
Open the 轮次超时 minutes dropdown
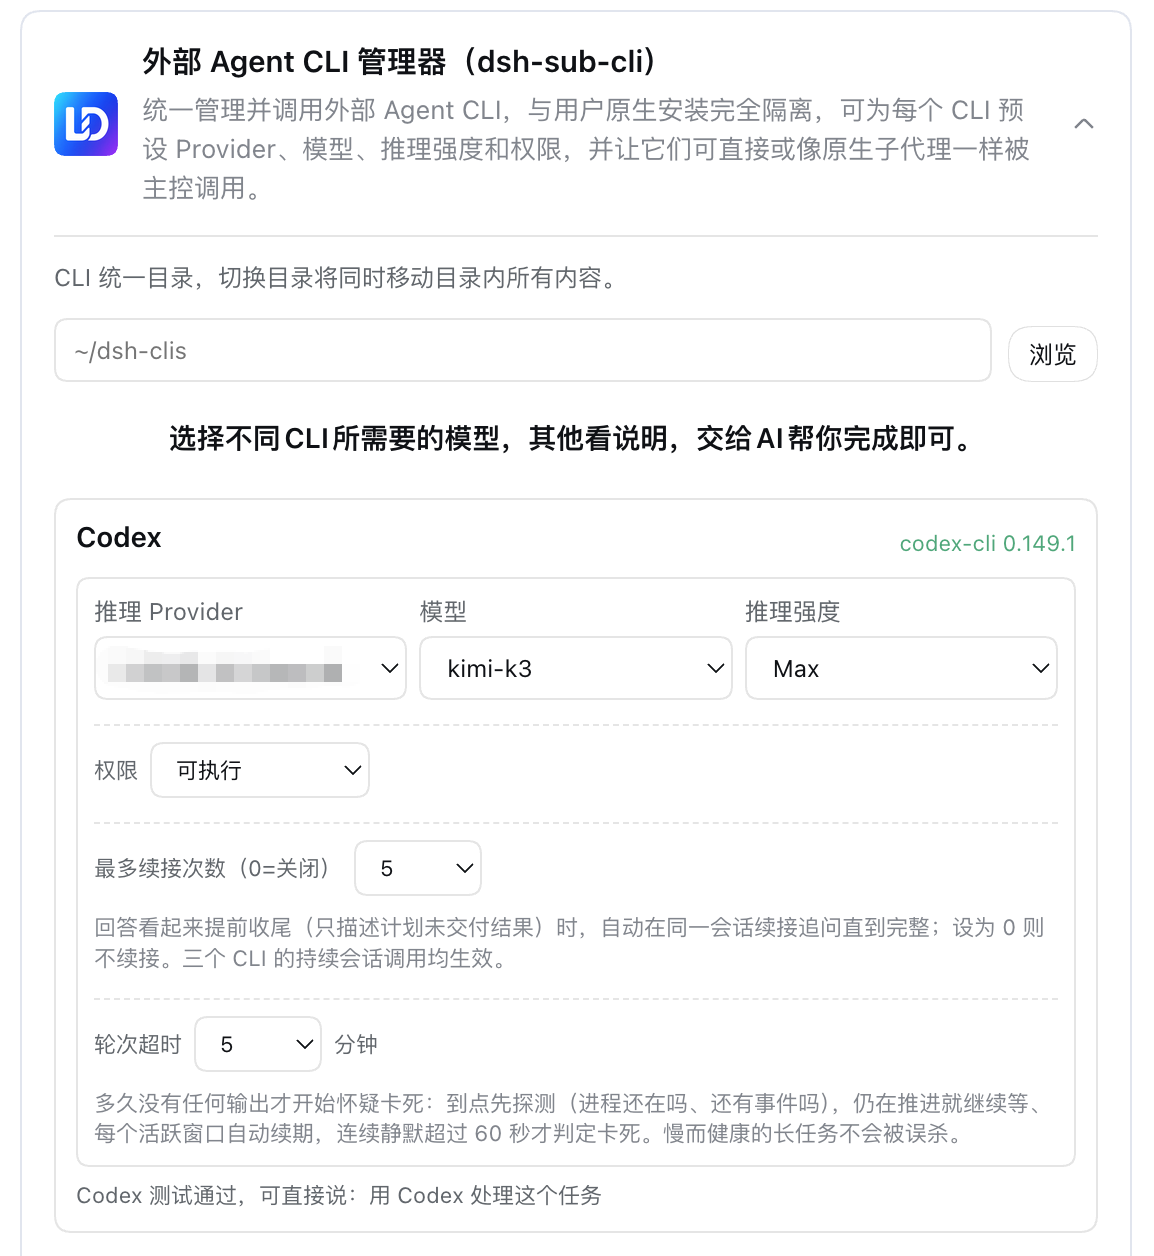coord(258,1044)
